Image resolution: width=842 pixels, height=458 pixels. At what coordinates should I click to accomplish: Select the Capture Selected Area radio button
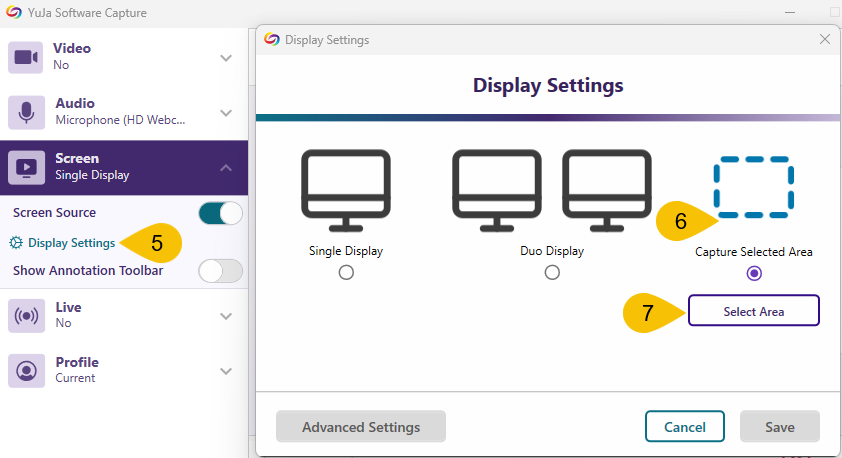(x=754, y=273)
